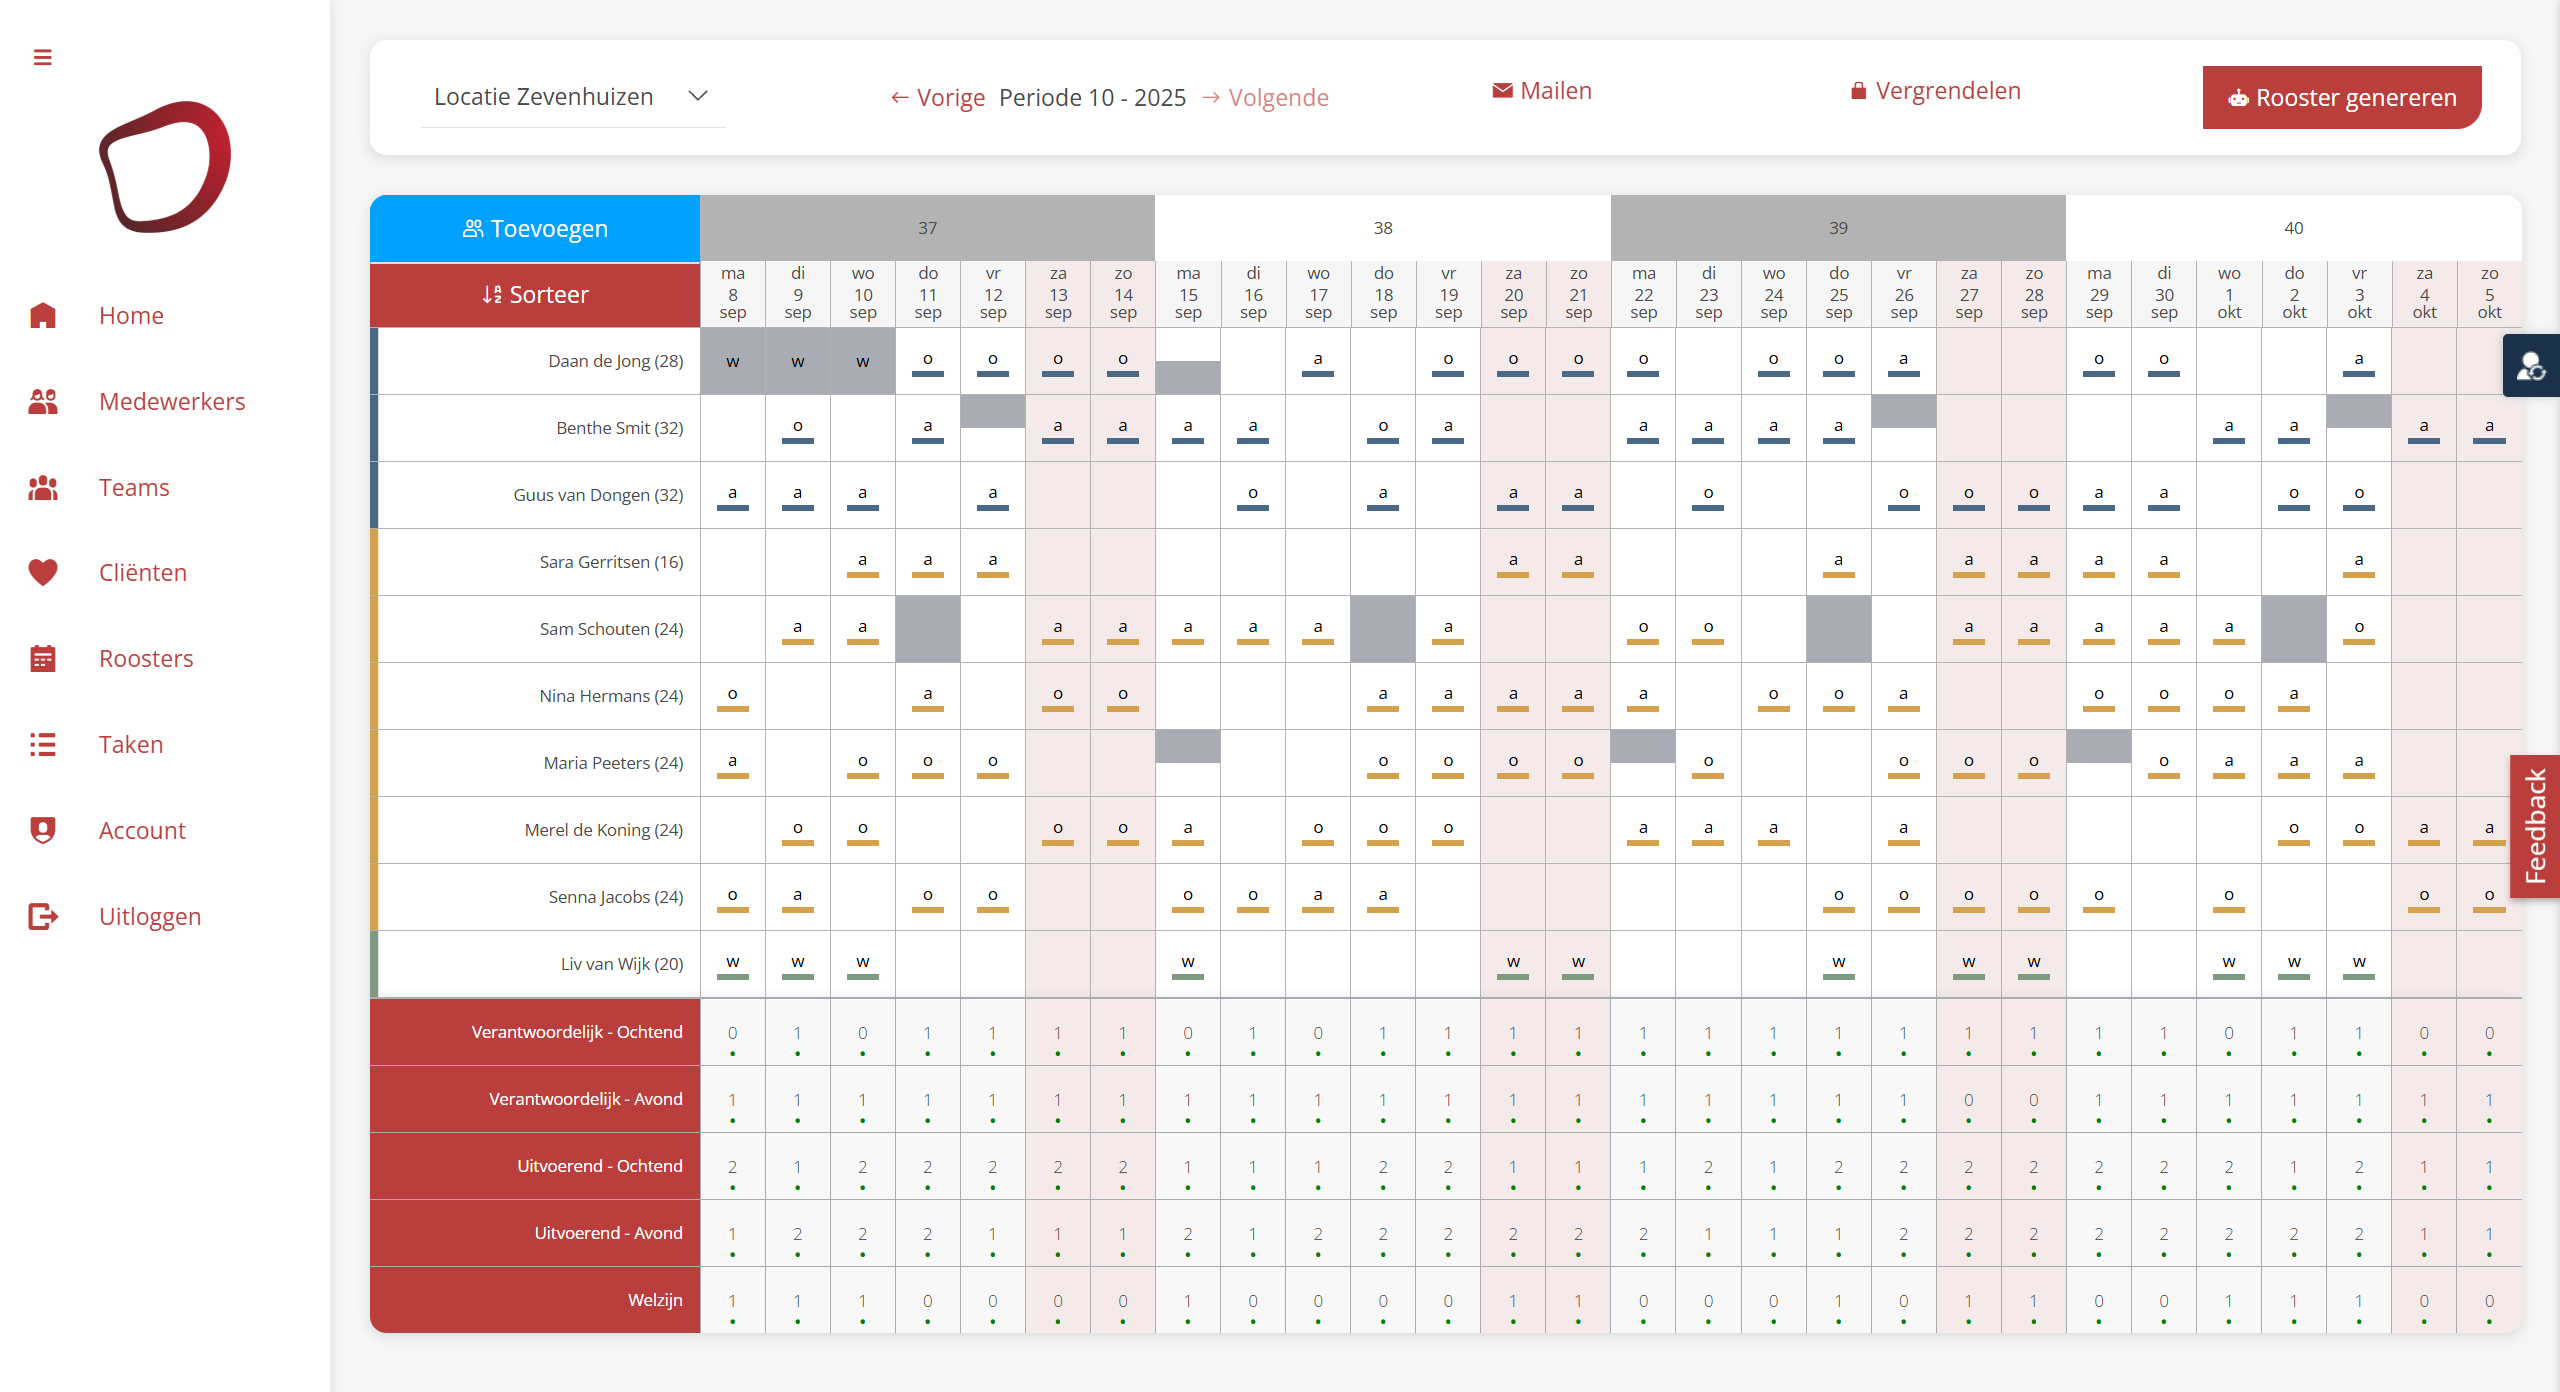Screen dimensions: 2560x1392
Task: Click the Home house icon
Action: coord(43,316)
